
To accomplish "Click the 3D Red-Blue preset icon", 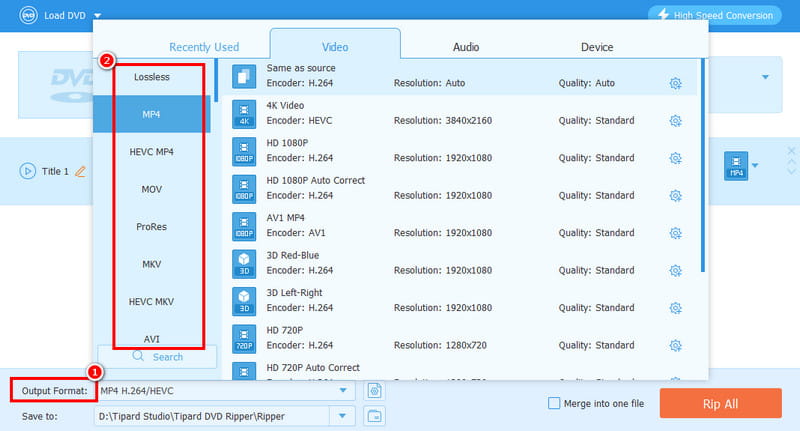I will [x=244, y=264].
